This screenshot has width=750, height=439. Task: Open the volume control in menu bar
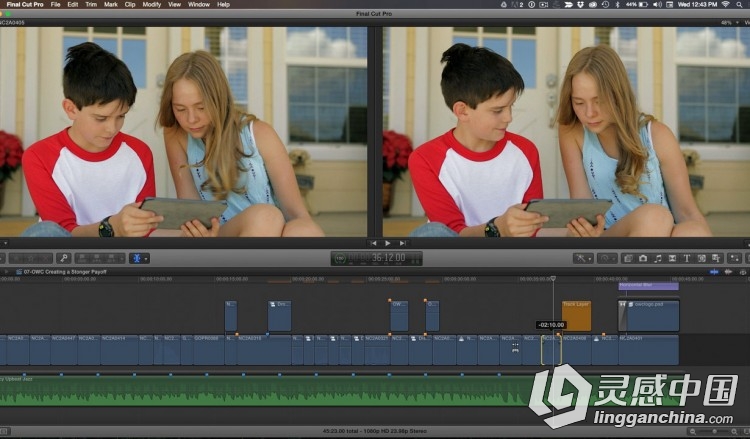[657, 4]
